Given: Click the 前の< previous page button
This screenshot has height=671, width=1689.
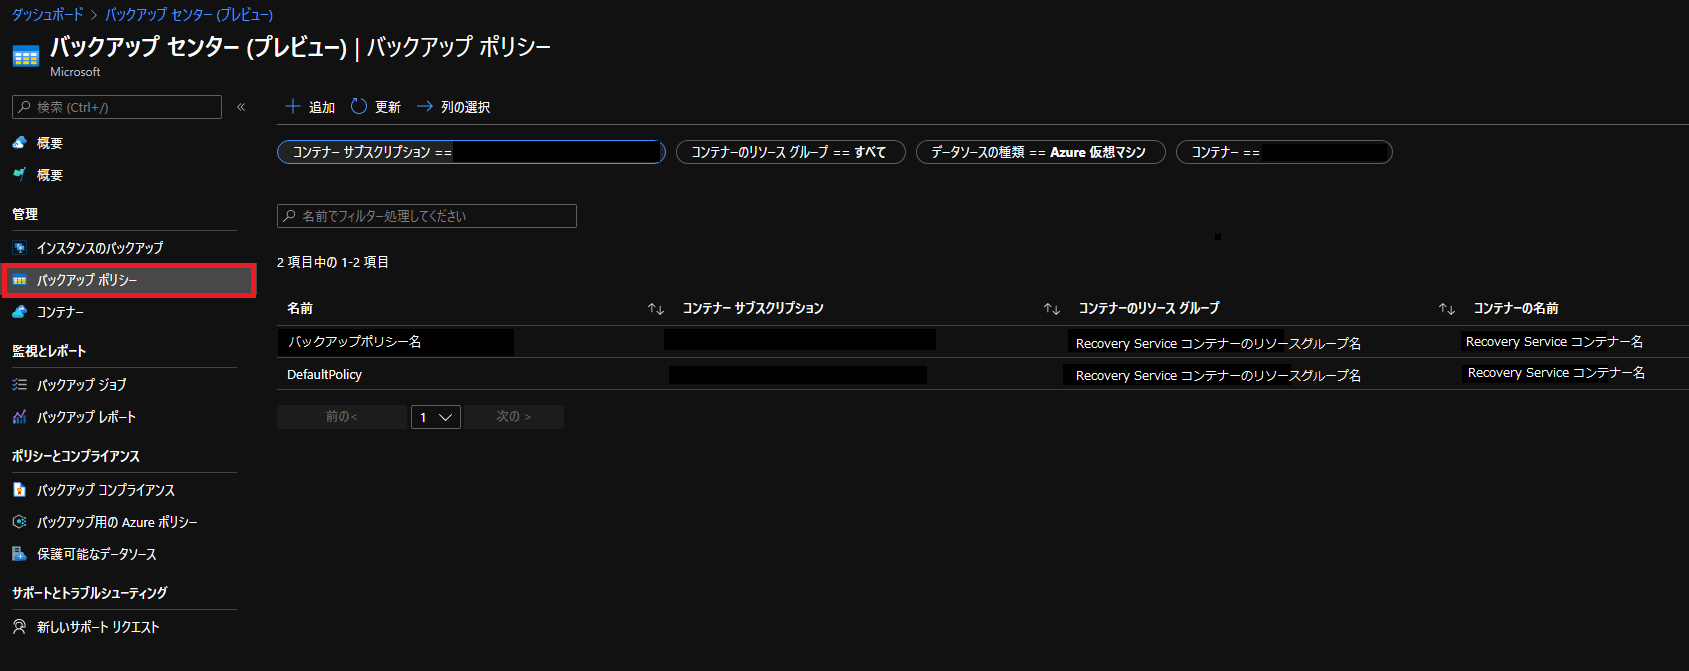Looking at the screenshot, I should [x=342, y=417].
